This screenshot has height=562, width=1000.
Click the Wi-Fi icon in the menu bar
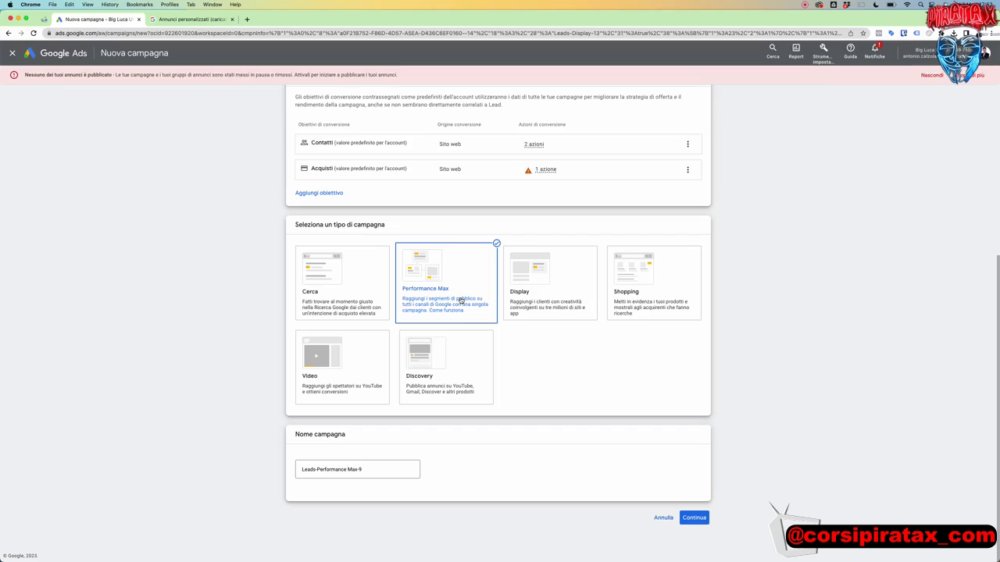click(907, 4)
